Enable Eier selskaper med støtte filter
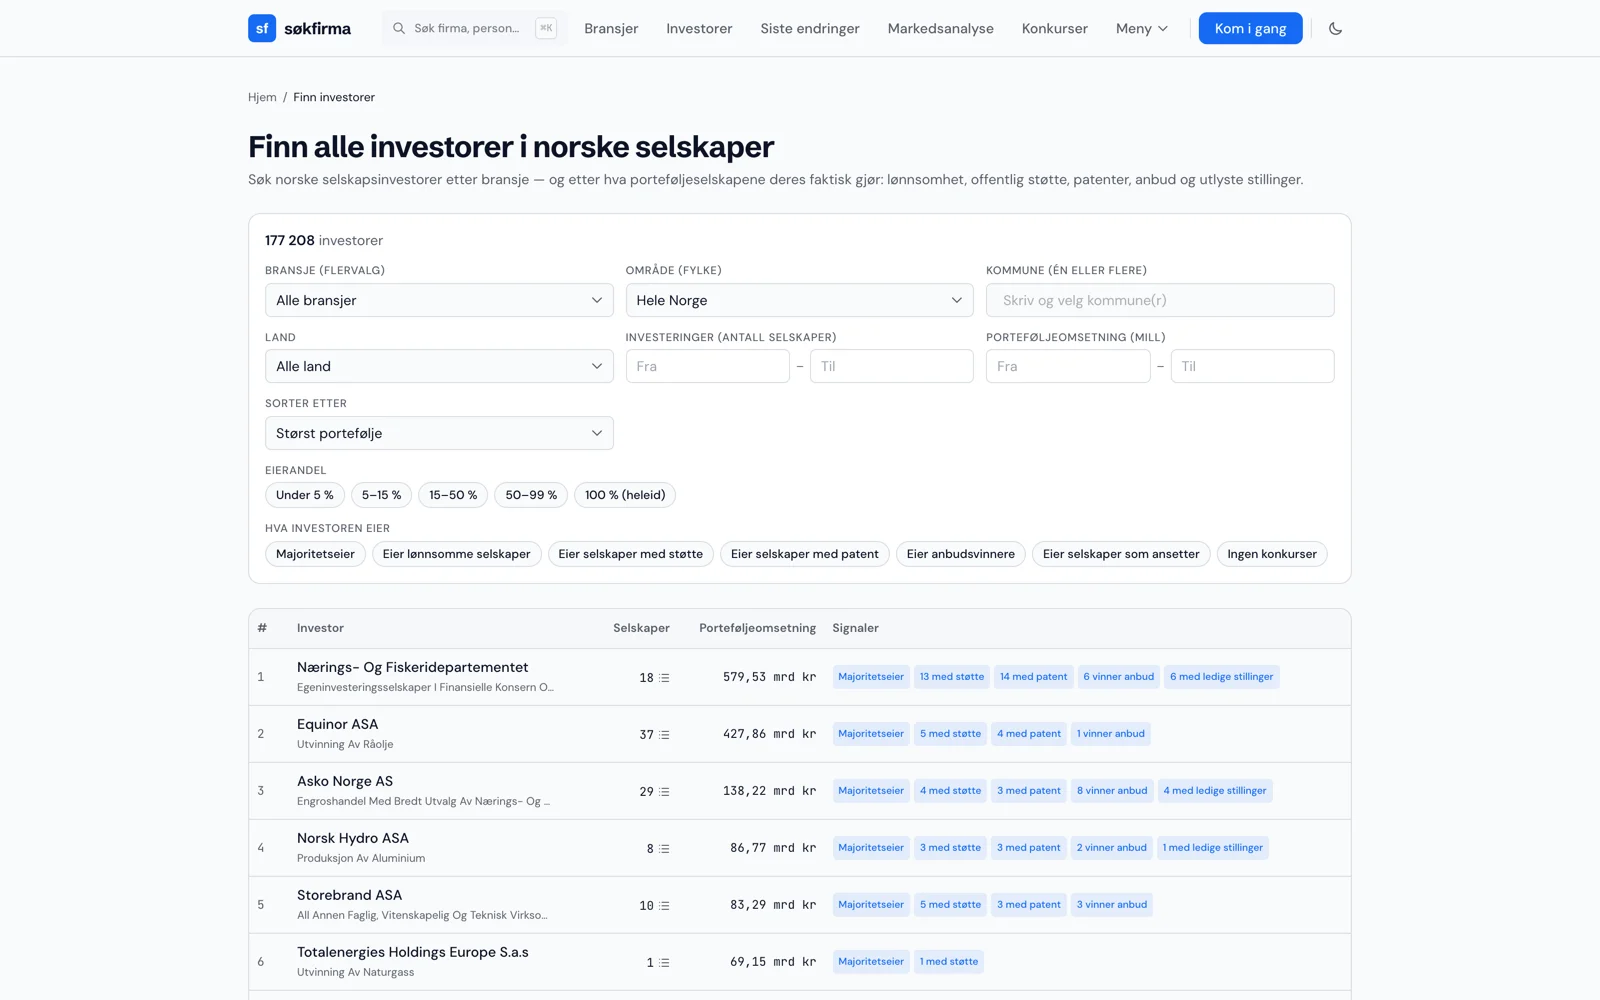1600x1000 pixels. [631, 554]
